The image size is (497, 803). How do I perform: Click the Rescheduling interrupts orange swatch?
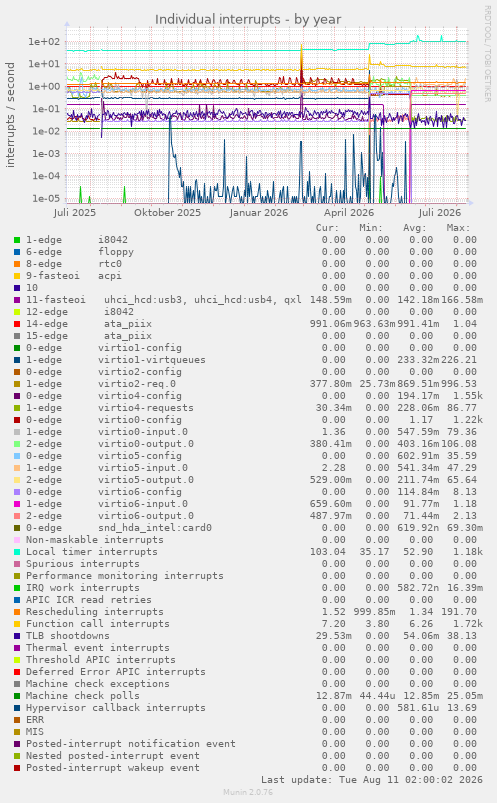tap(17, 612)
